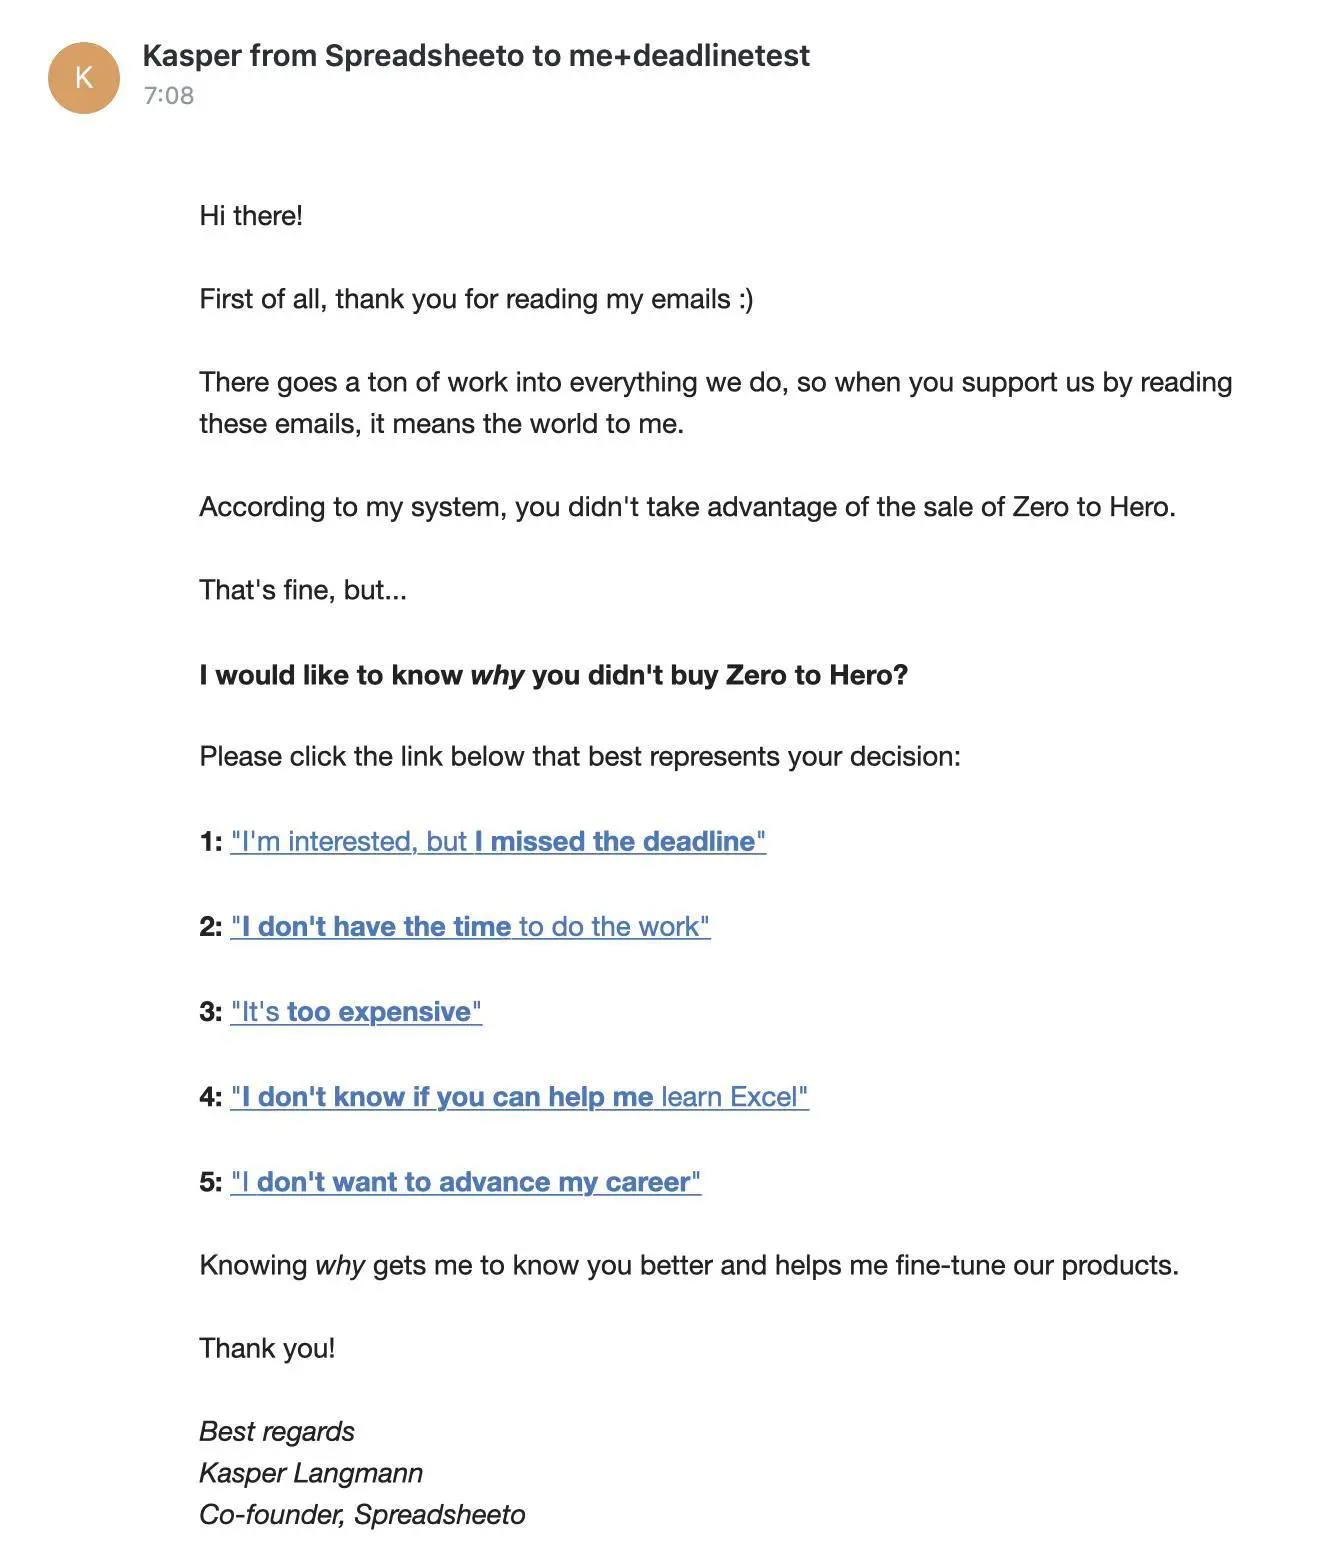
Task: Click the sender line "Kasper from Spreadsheeto"
Action: point(333,55)
